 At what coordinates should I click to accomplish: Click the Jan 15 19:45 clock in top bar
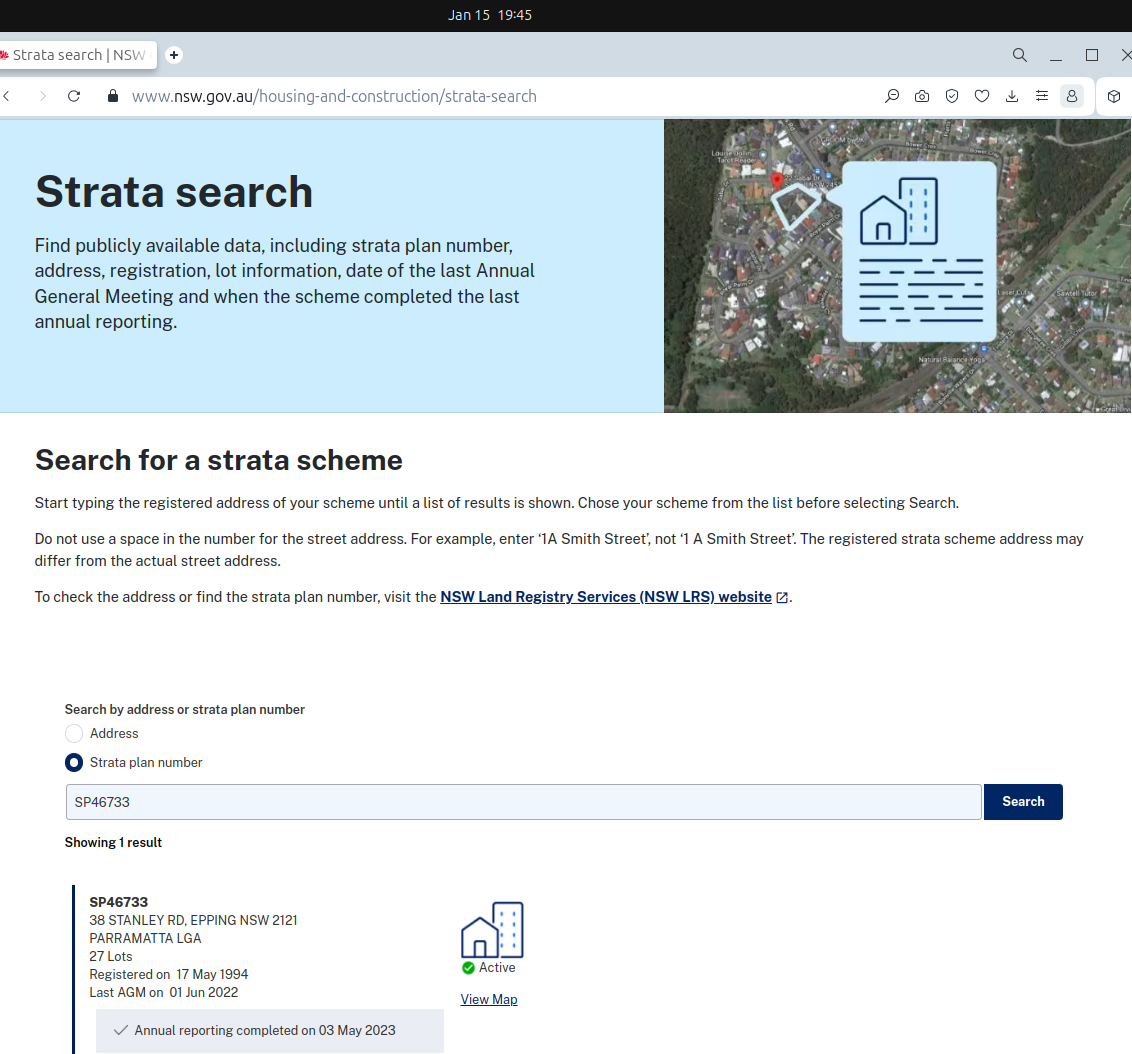489,15
